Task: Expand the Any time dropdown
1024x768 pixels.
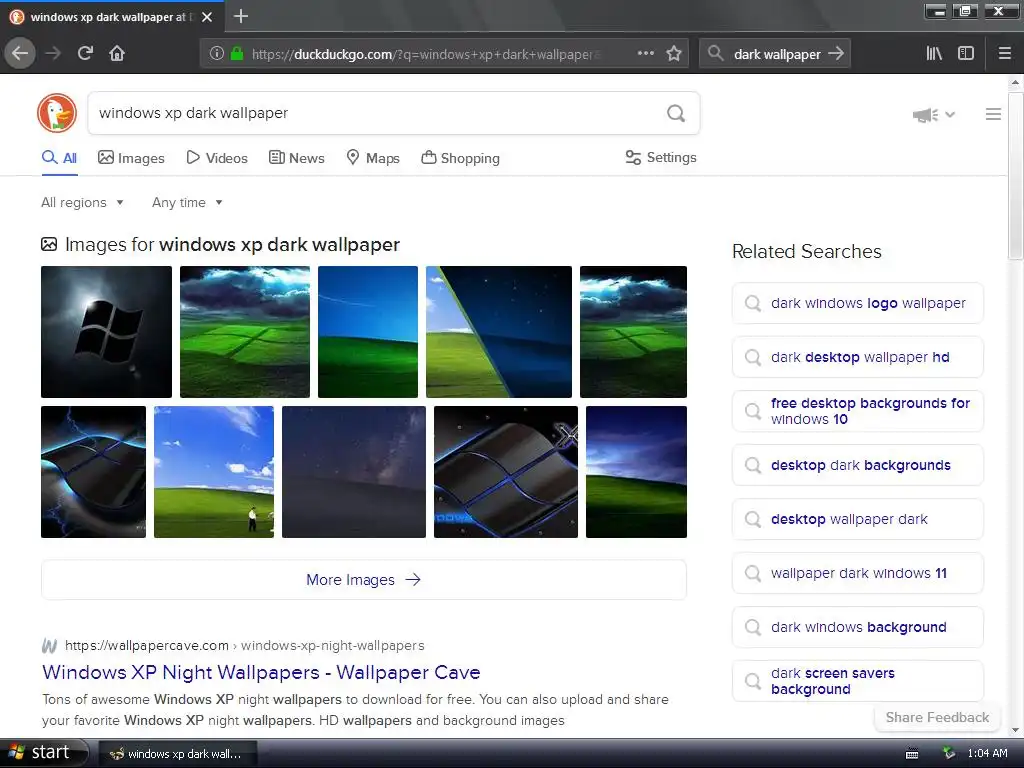Action: pos(187,202)
